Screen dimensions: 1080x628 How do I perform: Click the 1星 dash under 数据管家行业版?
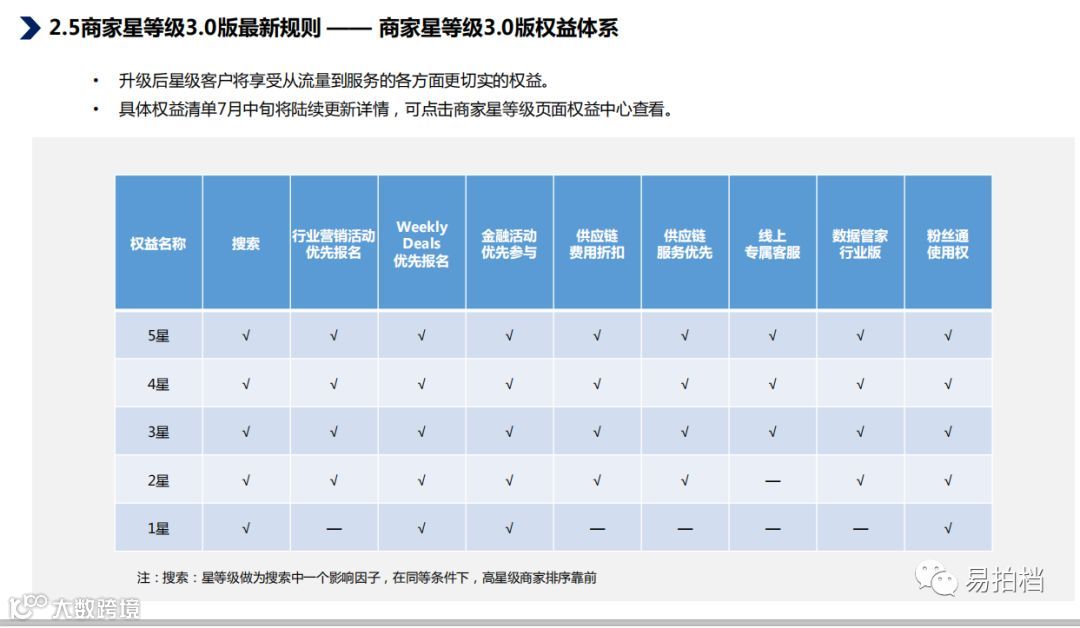click(860, 529)
